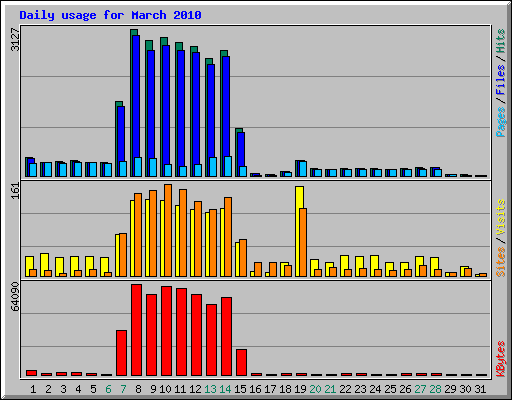Click day 10 axis label
The width and height of the screenshot is (512, 400).
pyautogui.click(x=165, y=389)
